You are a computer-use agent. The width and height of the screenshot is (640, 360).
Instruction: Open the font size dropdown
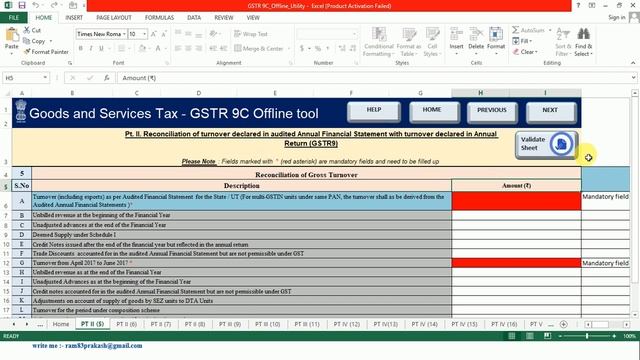pos(144,34)
